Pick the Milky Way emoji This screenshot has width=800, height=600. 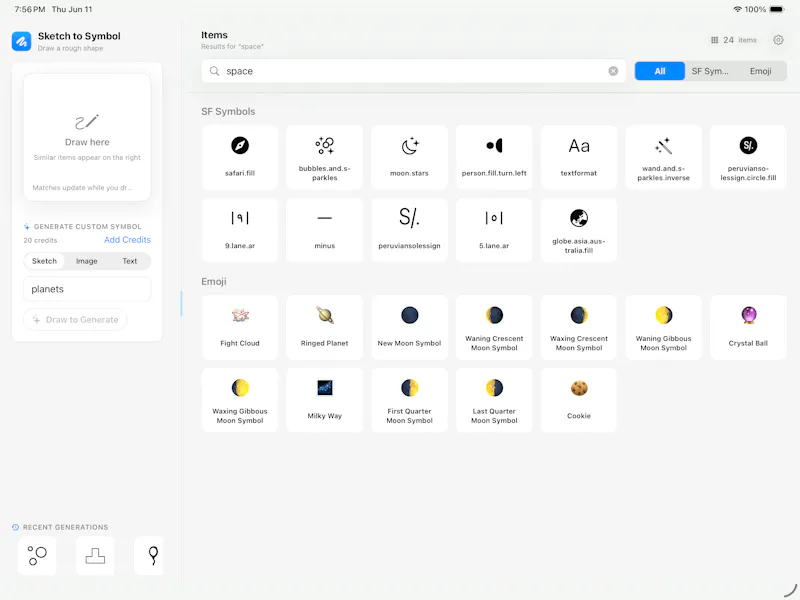click(x=324, y=401)
